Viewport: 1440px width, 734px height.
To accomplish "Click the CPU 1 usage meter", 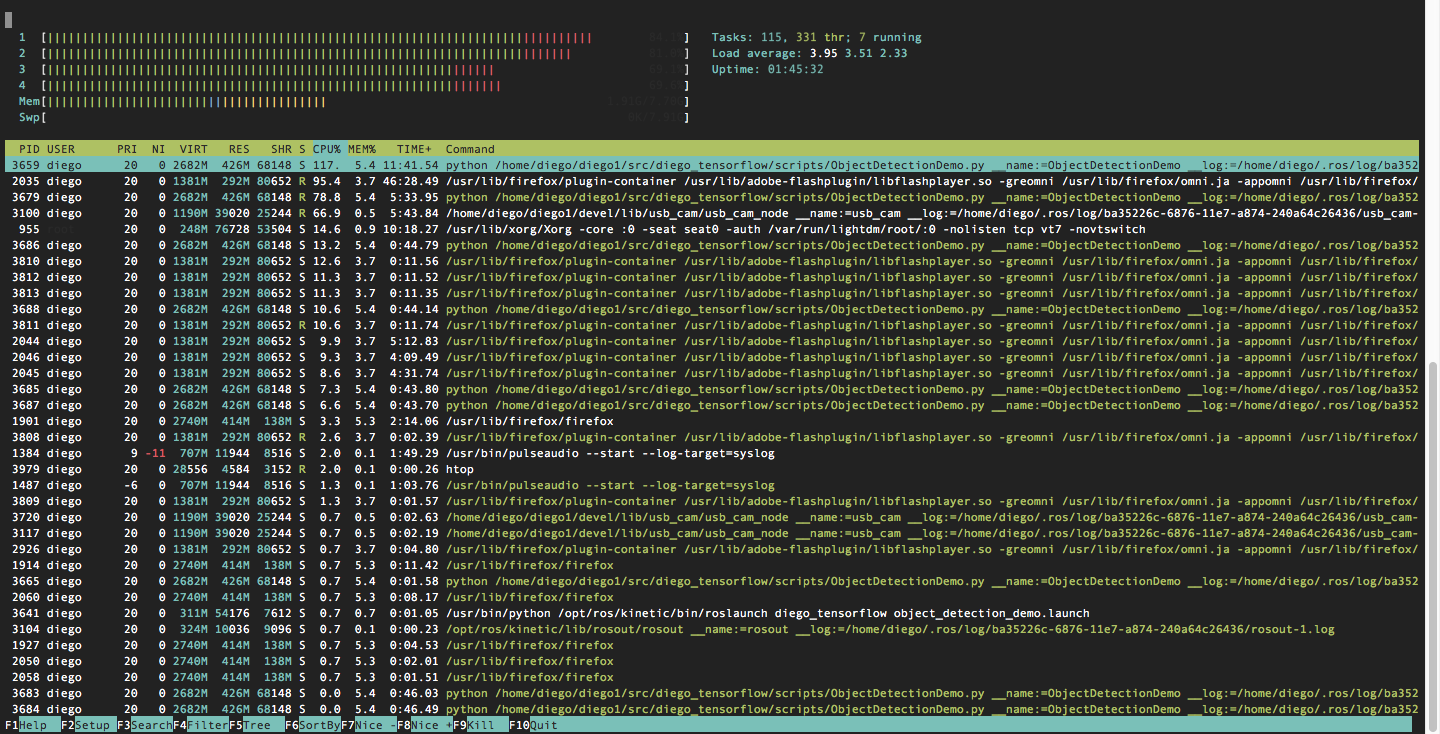I will click(354, 38).
